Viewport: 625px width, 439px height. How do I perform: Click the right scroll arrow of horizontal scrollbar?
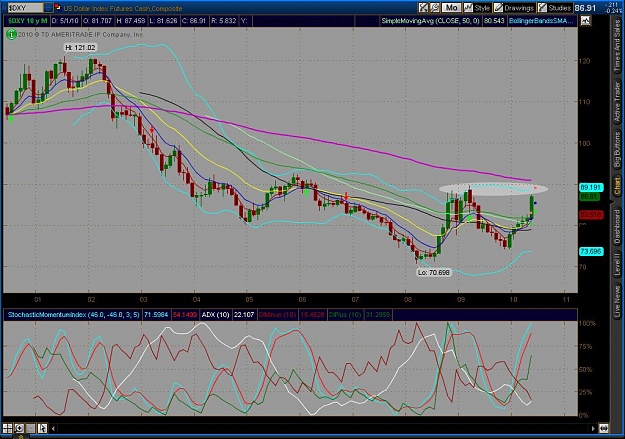point(593,429)
